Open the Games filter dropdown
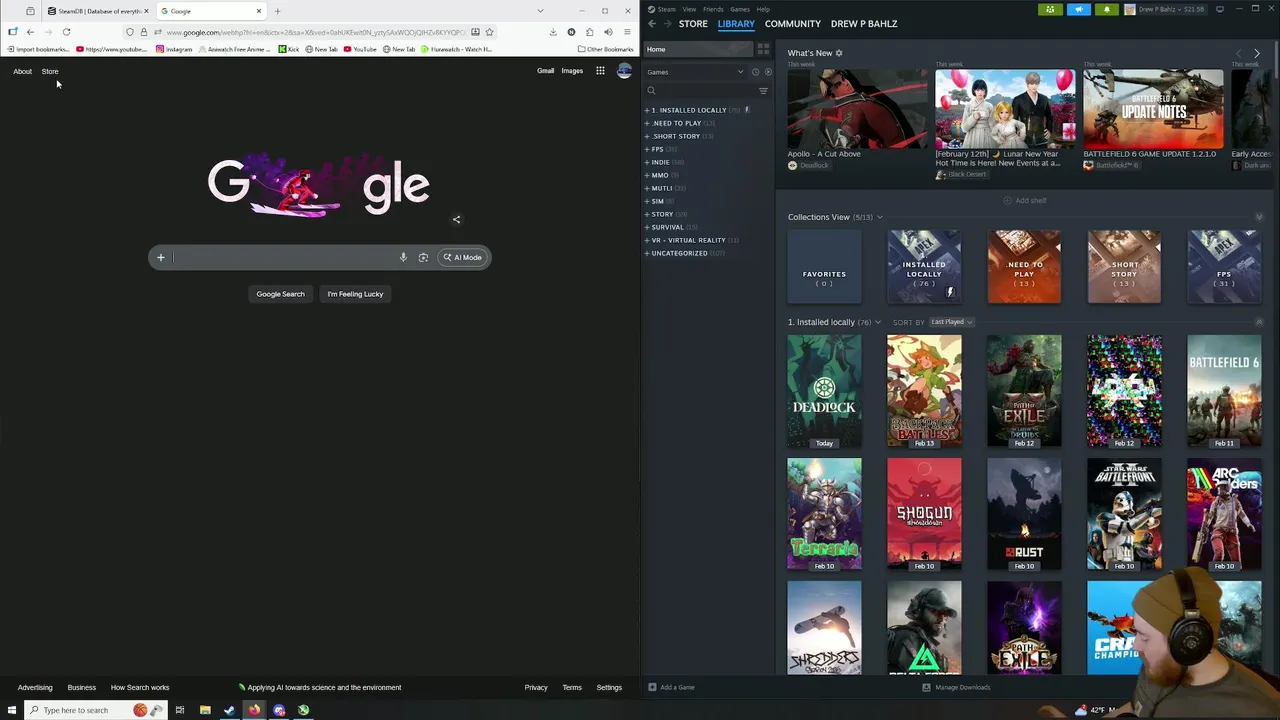The height and width of the screenshot is (720, 1280). (x=695, y=72)
